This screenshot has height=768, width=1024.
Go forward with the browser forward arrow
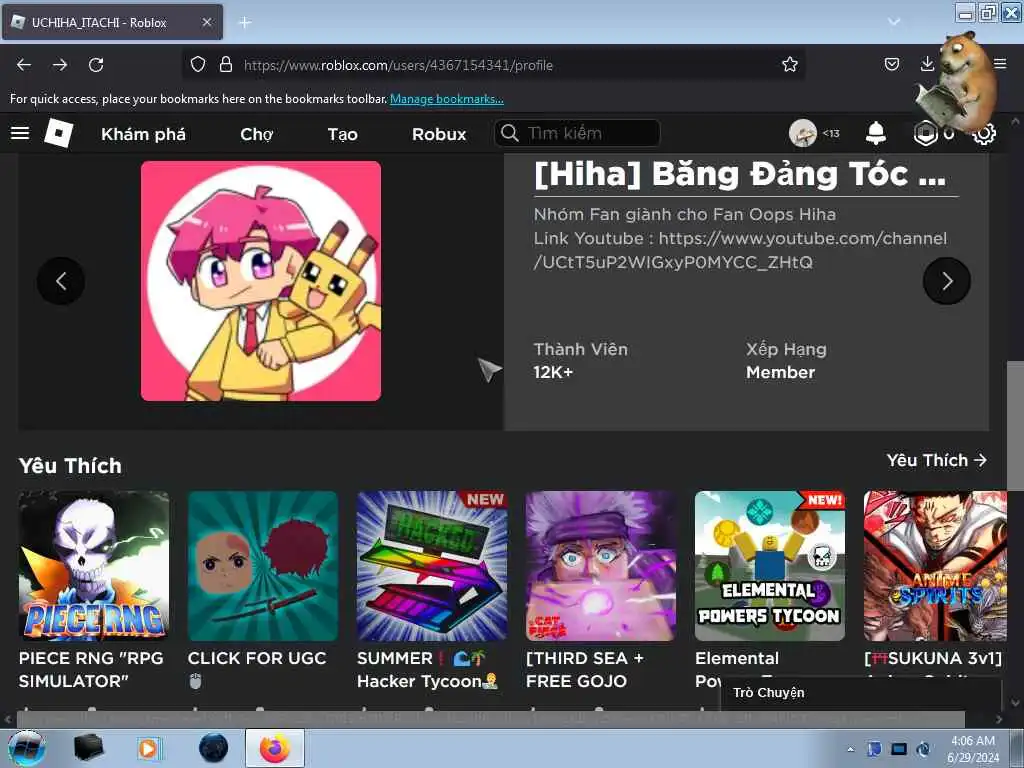tap(60, 65)
